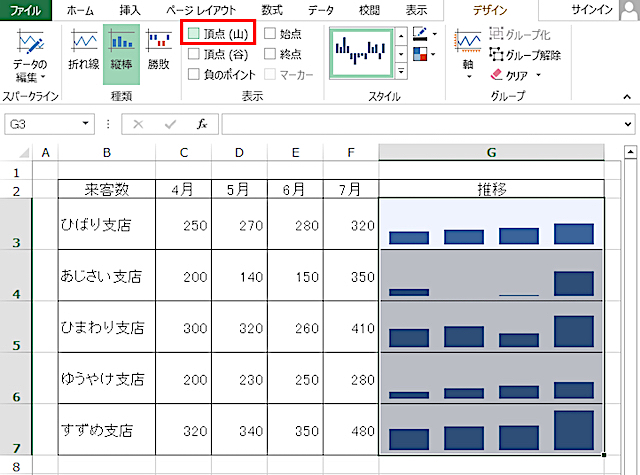Open the insert function fx dialog
The image size is (640, 475).
(202, 124)
